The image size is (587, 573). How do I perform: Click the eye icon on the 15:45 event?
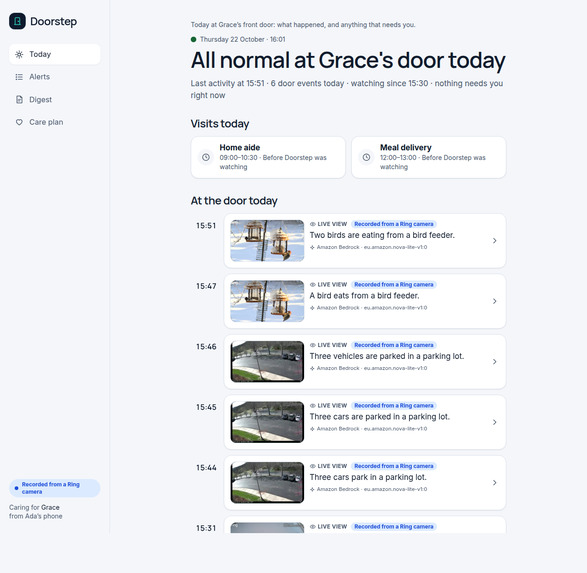click(313, 406)
